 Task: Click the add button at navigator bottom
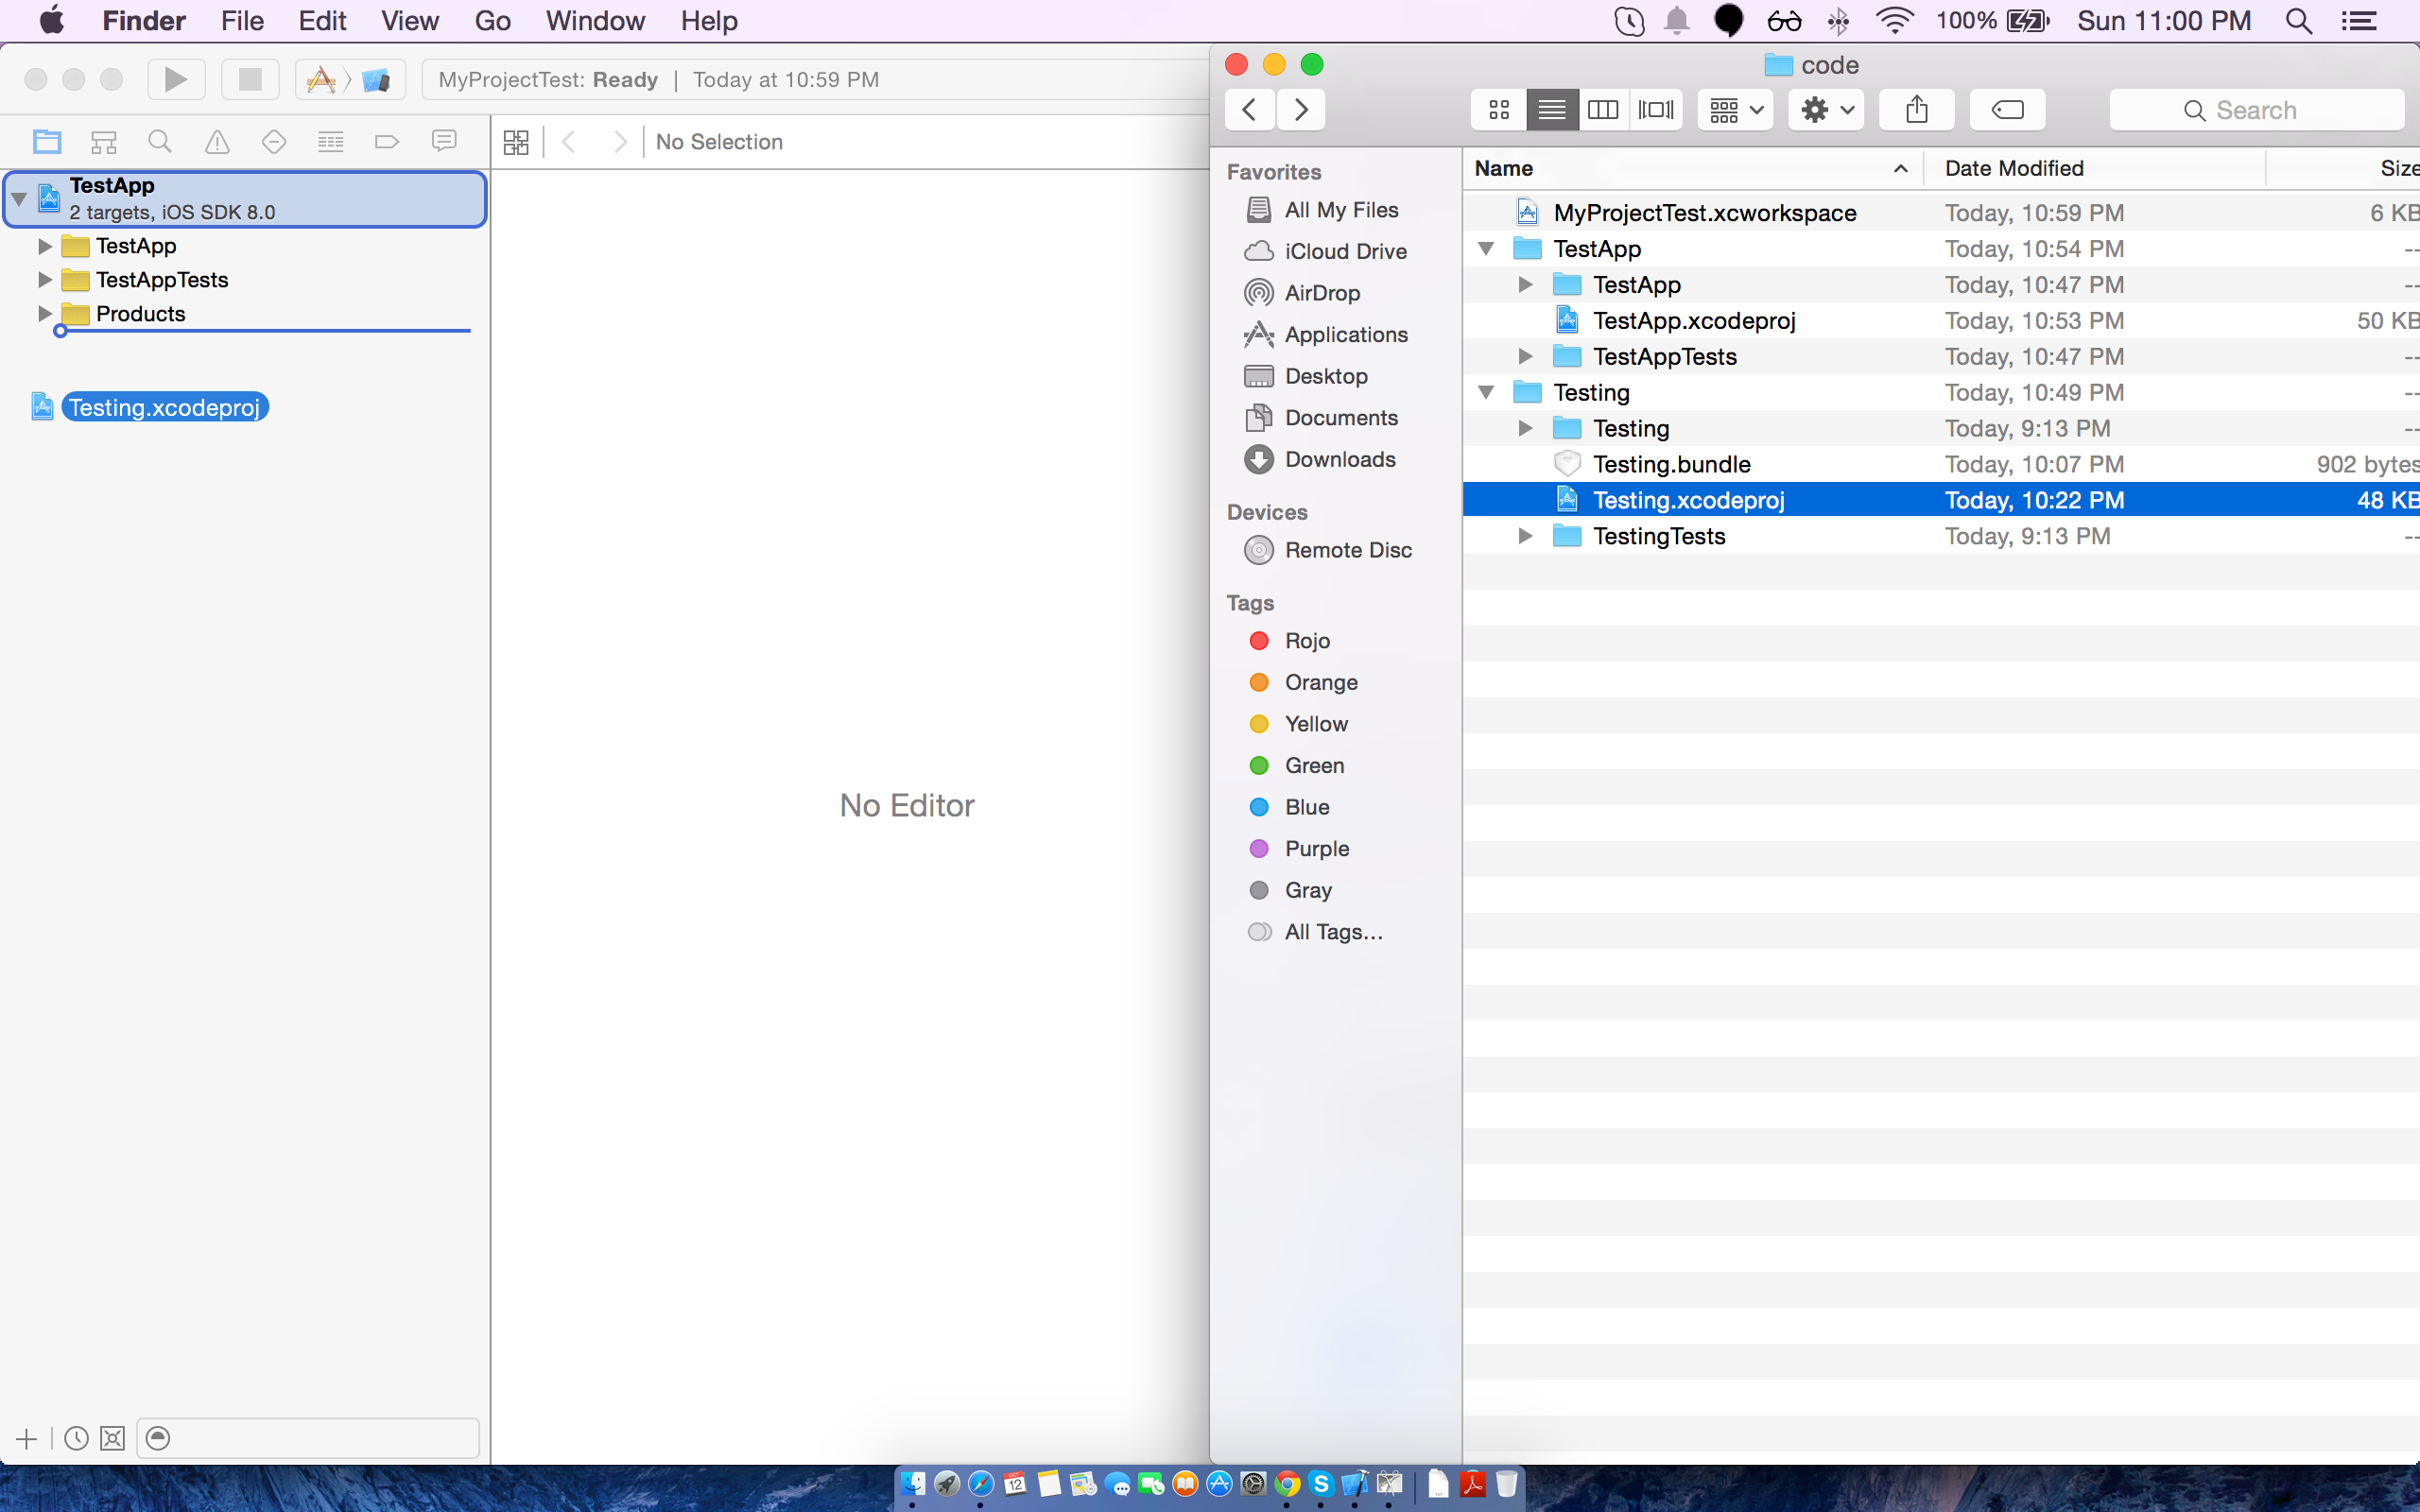click(27, 1438)
